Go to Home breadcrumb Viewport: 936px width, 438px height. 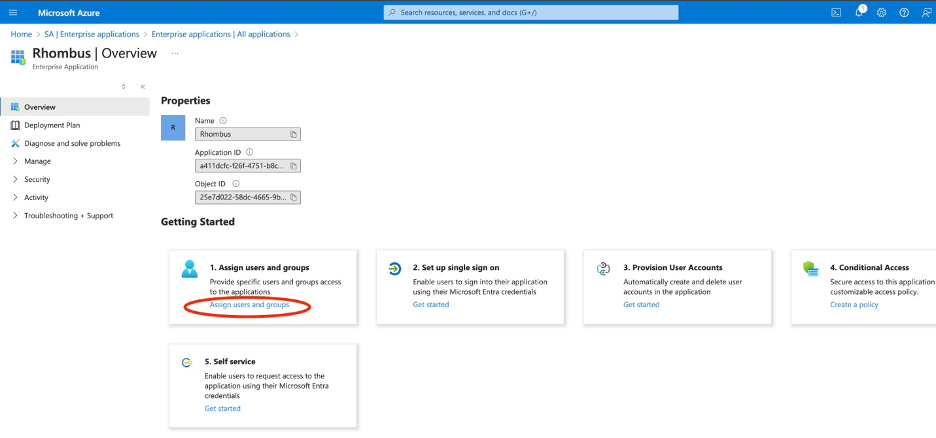(x=21, y=35)
